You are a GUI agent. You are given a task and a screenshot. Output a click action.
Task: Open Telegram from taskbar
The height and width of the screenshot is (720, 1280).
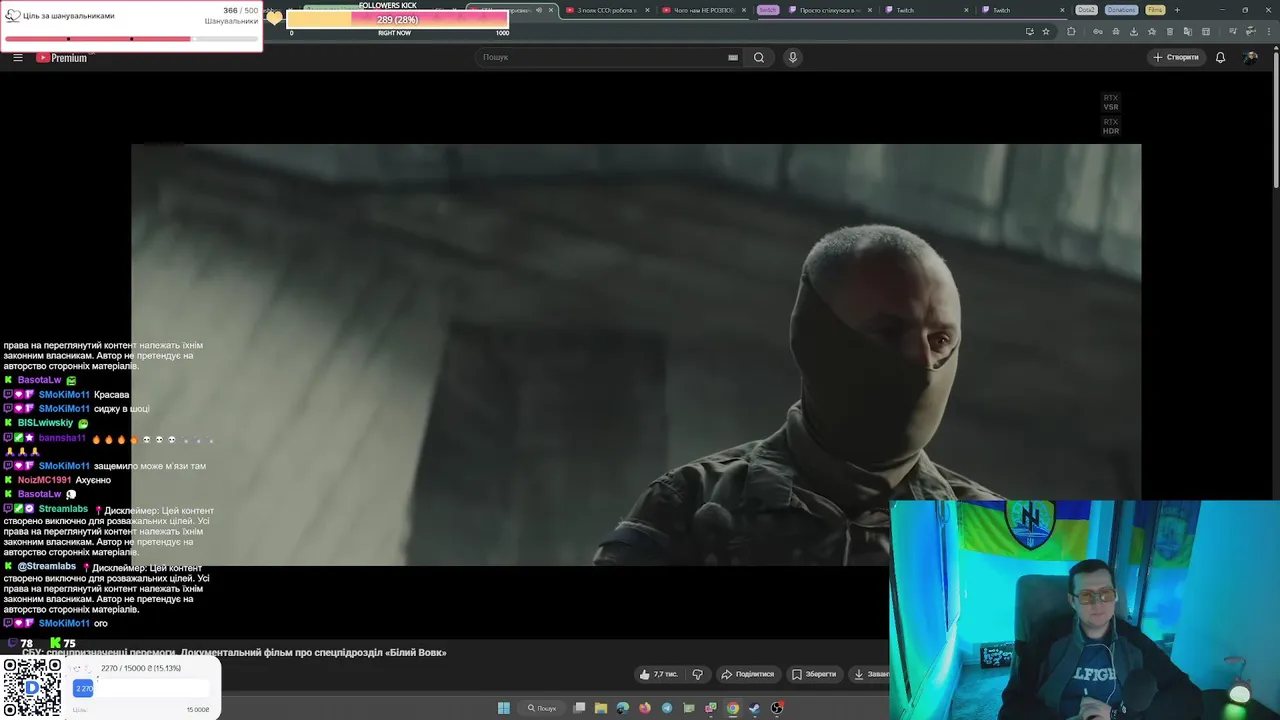[x=667, y=708]
